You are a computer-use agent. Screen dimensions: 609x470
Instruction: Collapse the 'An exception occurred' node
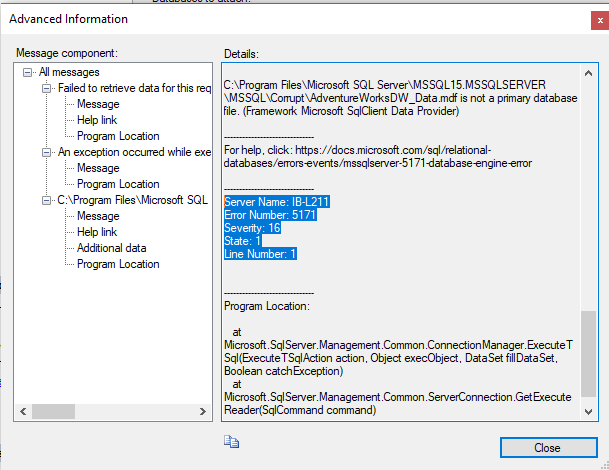pos(47,152)
